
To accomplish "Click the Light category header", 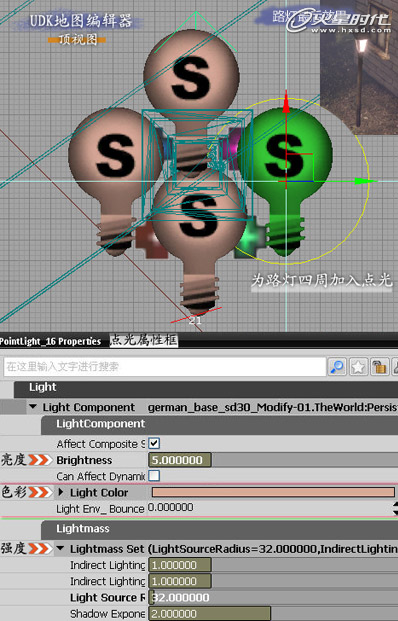I will click(x=206, y=388).
